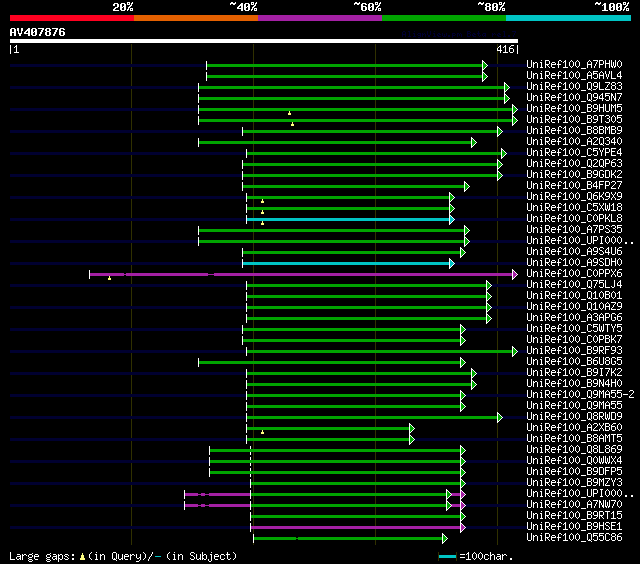Click the cyan ~100% identity legend segment
Screen dimensions: 640x564
569,18
